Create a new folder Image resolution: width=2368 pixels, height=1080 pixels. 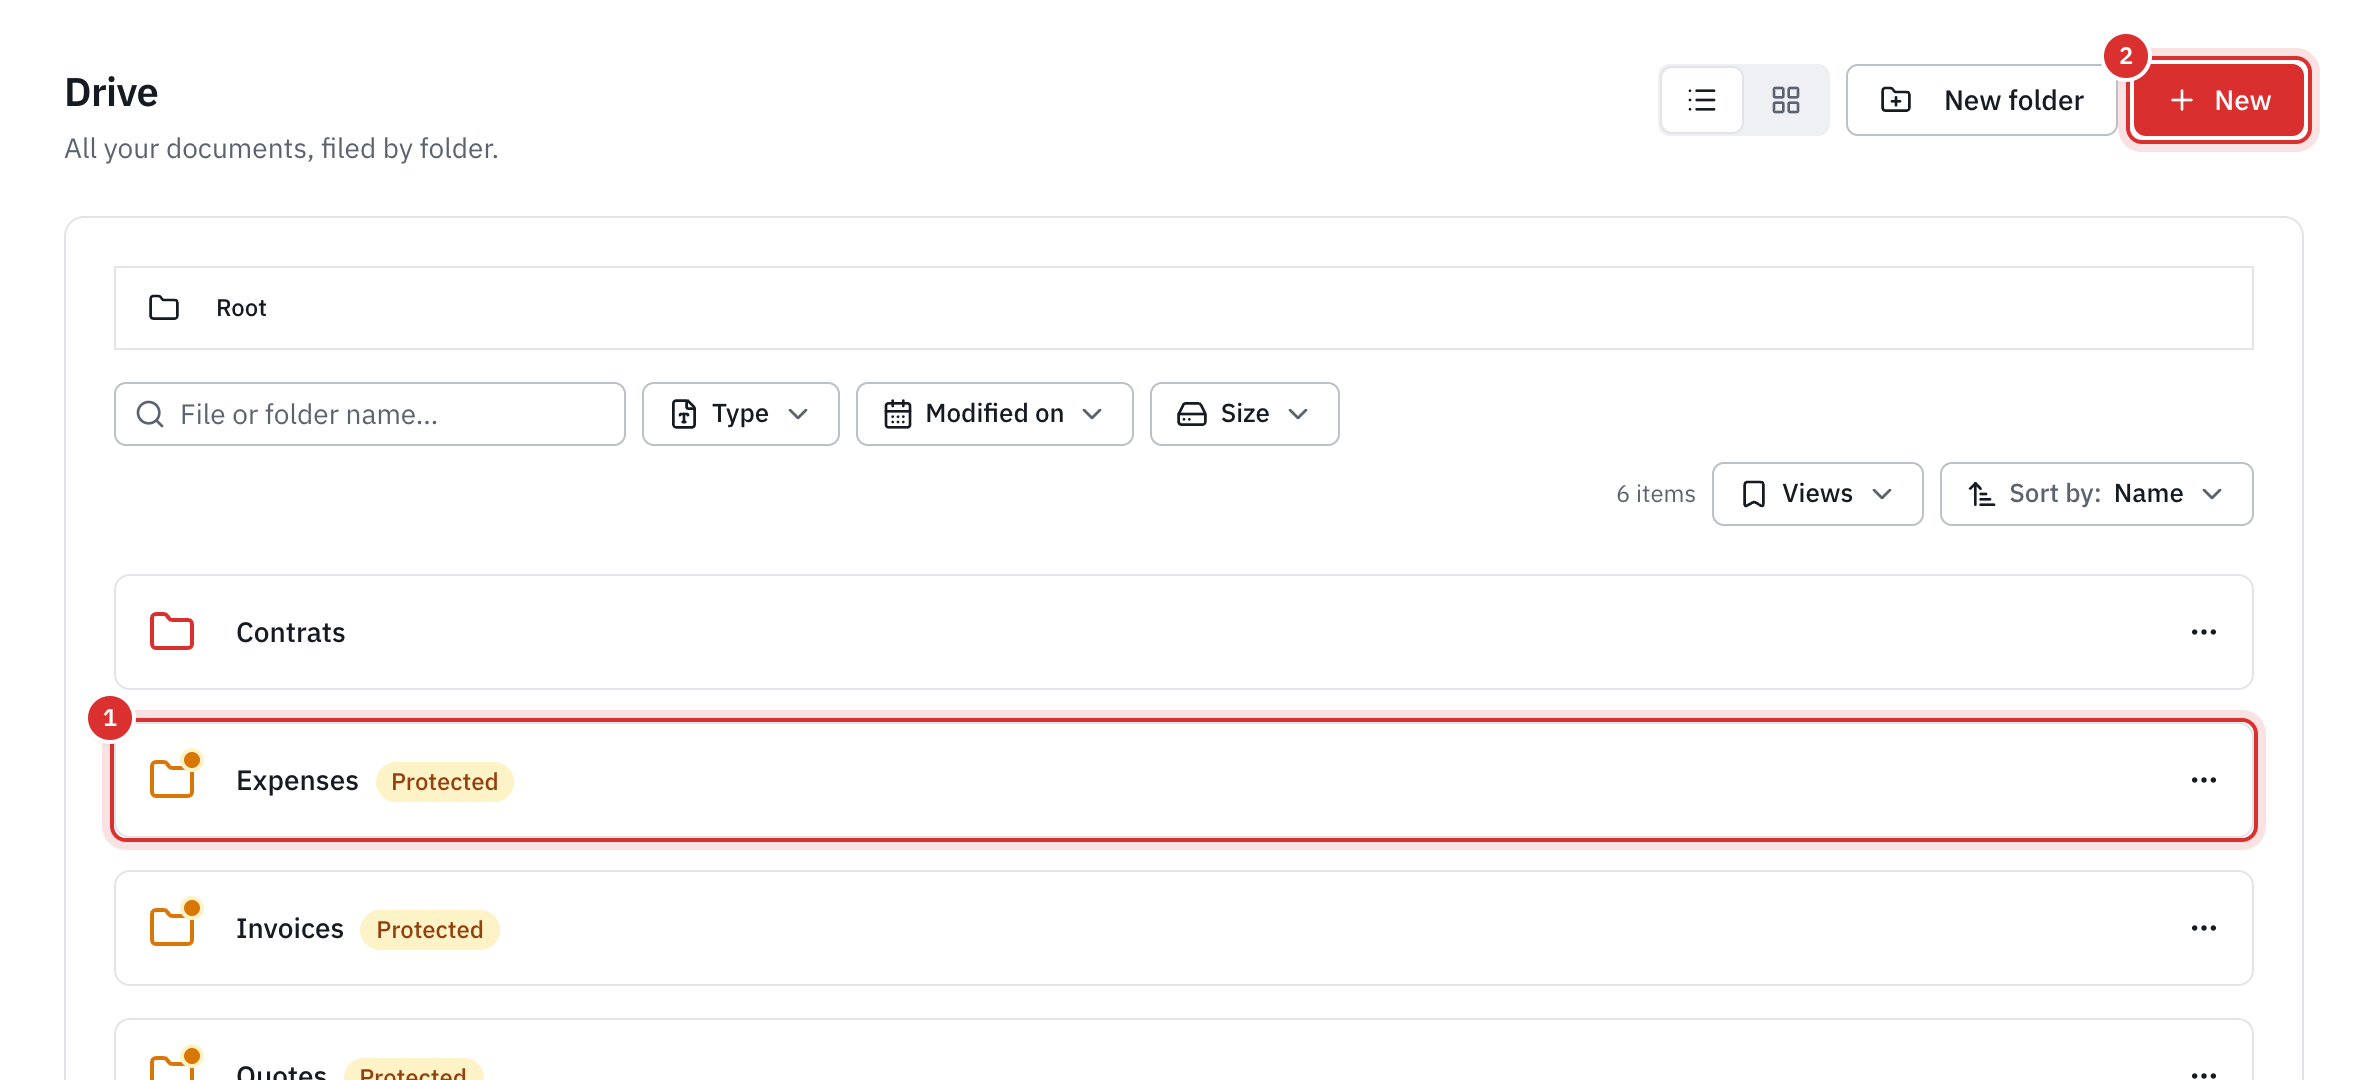click(x=1981, y=100)
